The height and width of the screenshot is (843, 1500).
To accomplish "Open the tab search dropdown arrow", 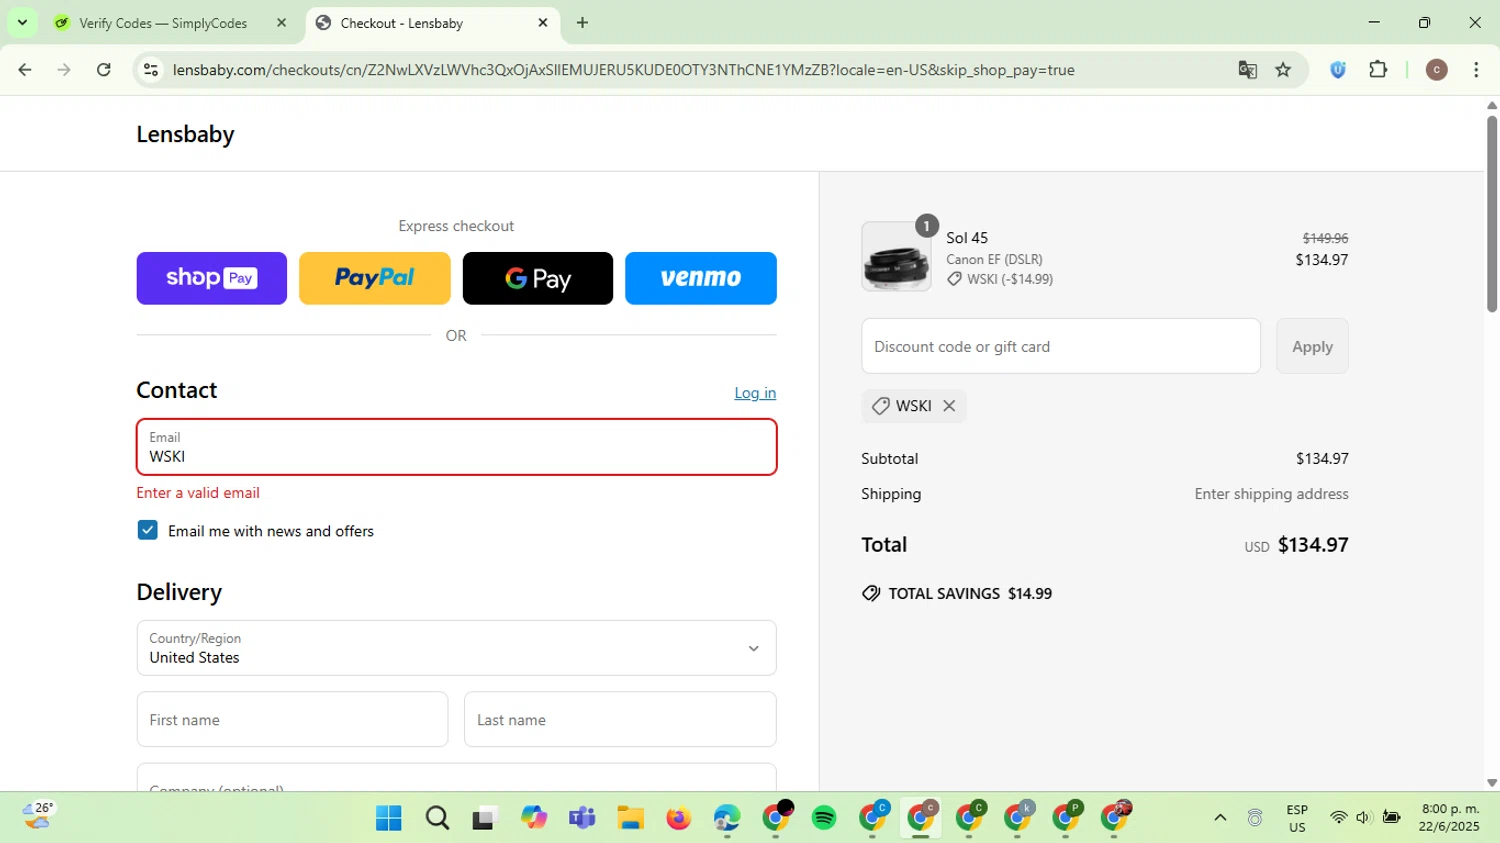I will coord(22,22).
